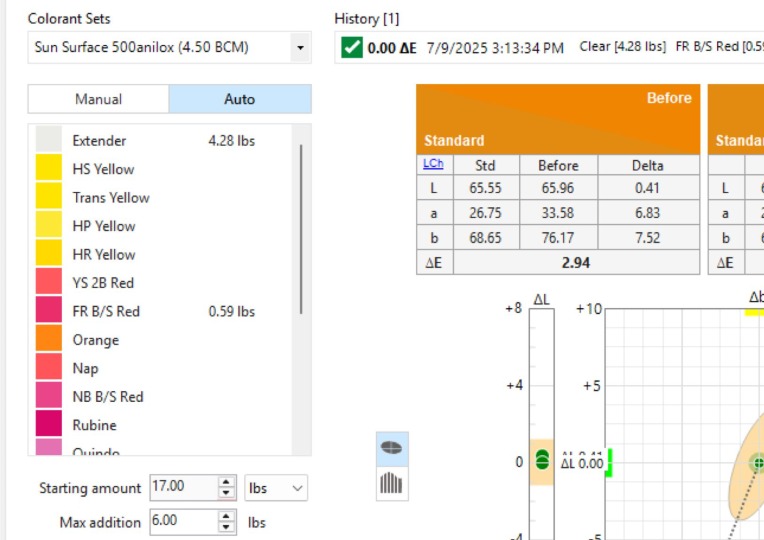
Task: Click the colorant list scrollbar
Action: (301, 230)
